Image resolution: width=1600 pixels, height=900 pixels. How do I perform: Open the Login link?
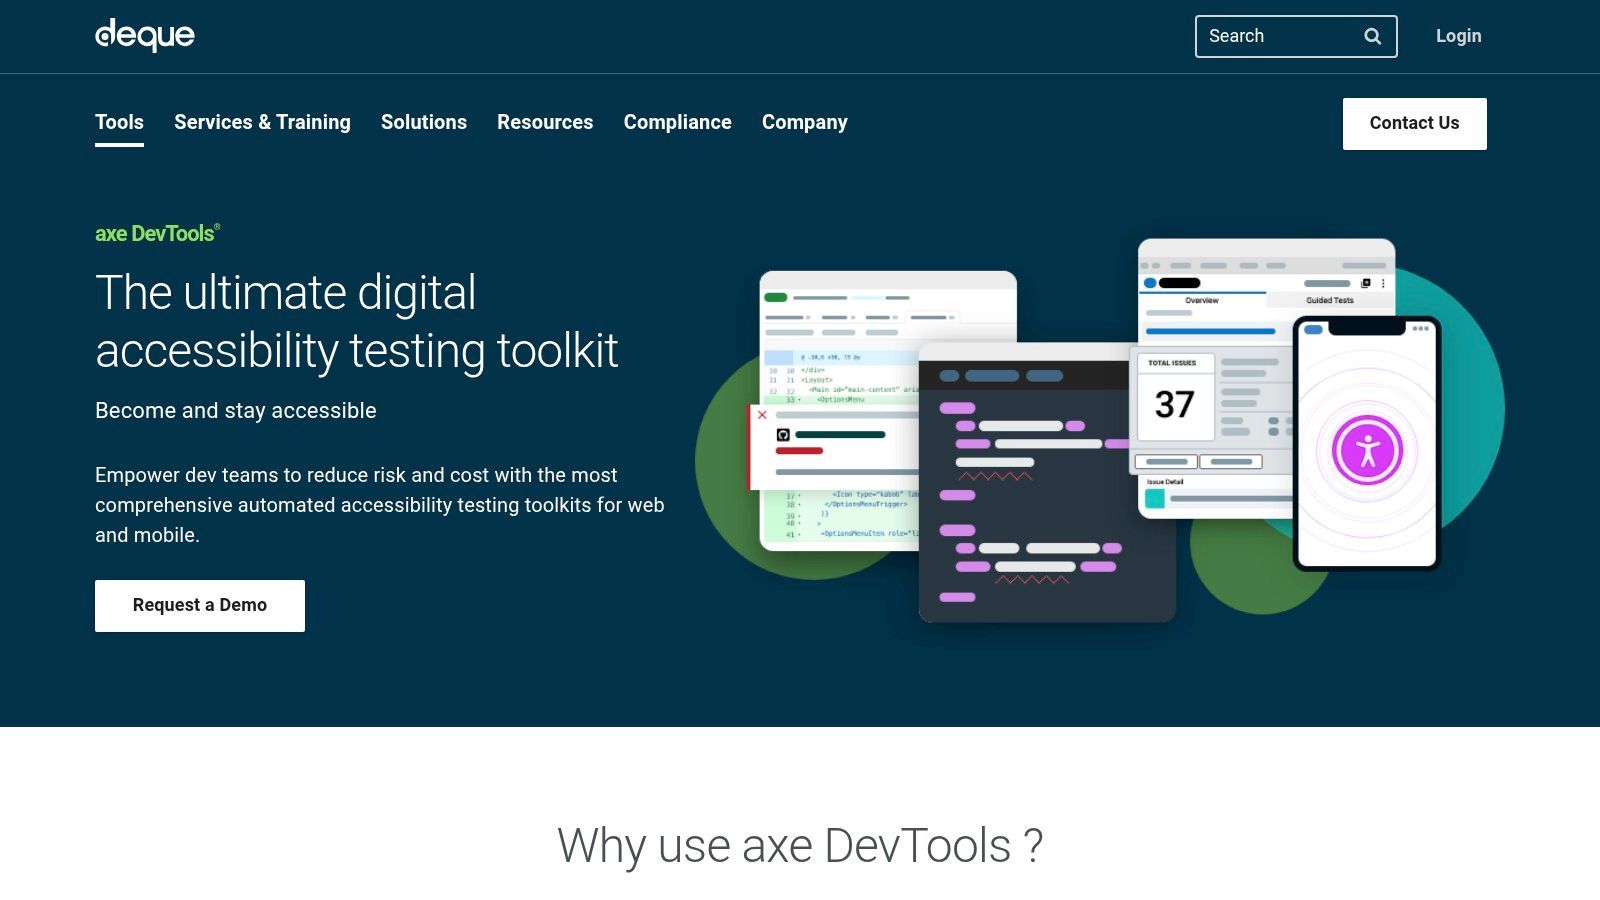pos(1459,35)
